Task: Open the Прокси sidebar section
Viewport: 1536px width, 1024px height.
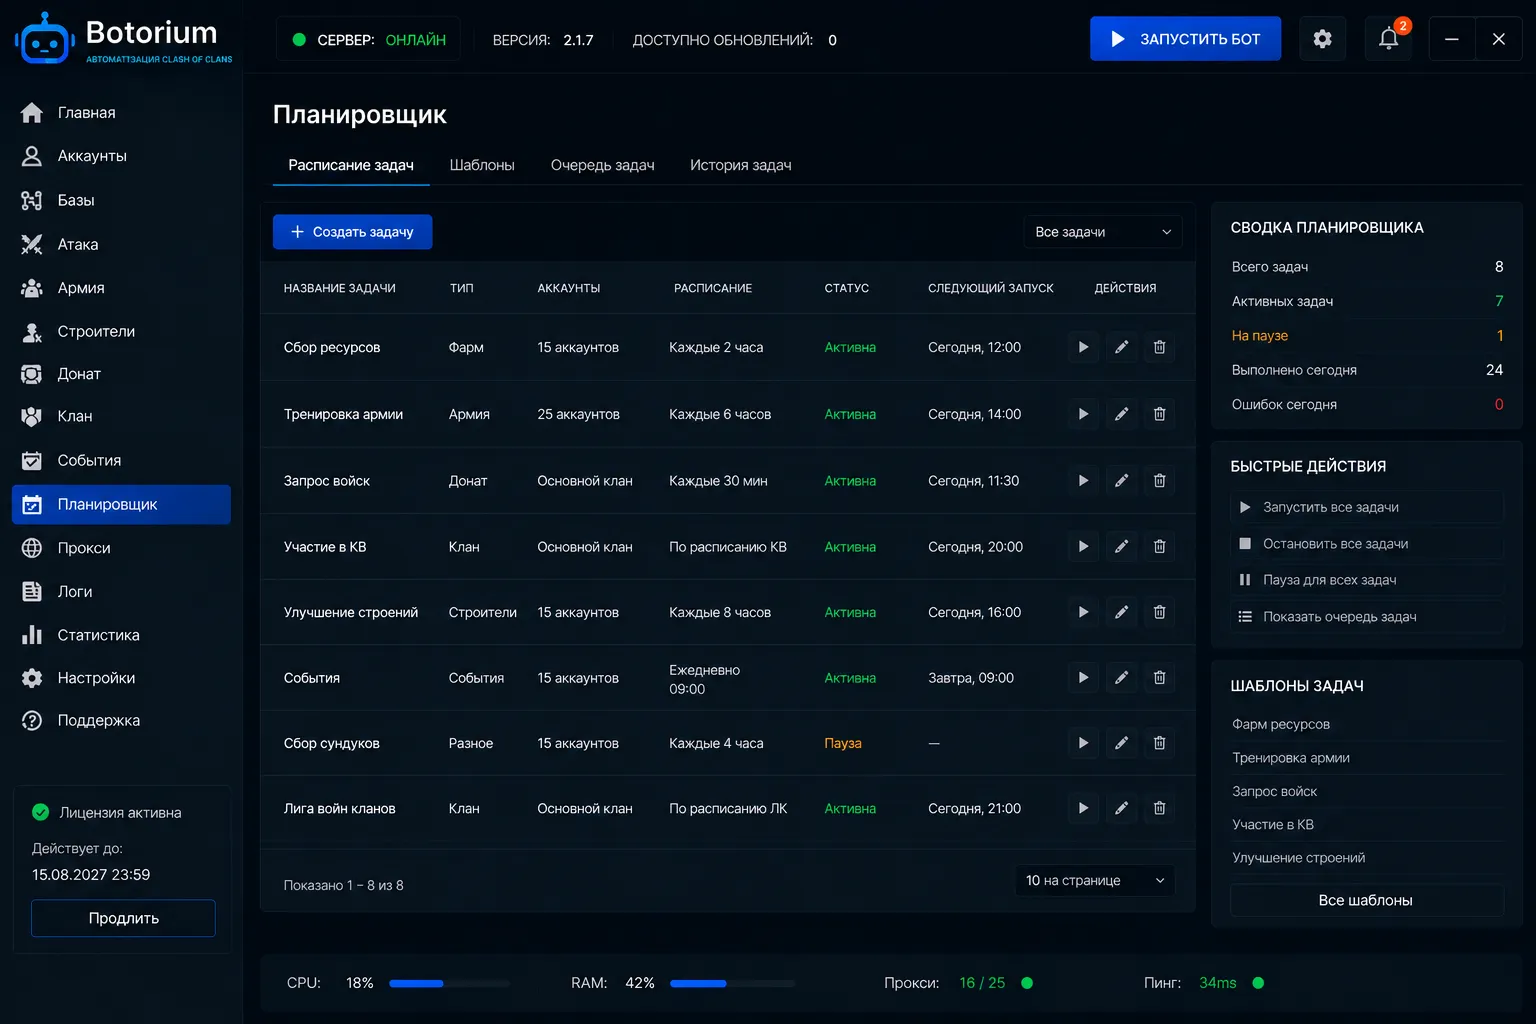Action: coord(121,548)
